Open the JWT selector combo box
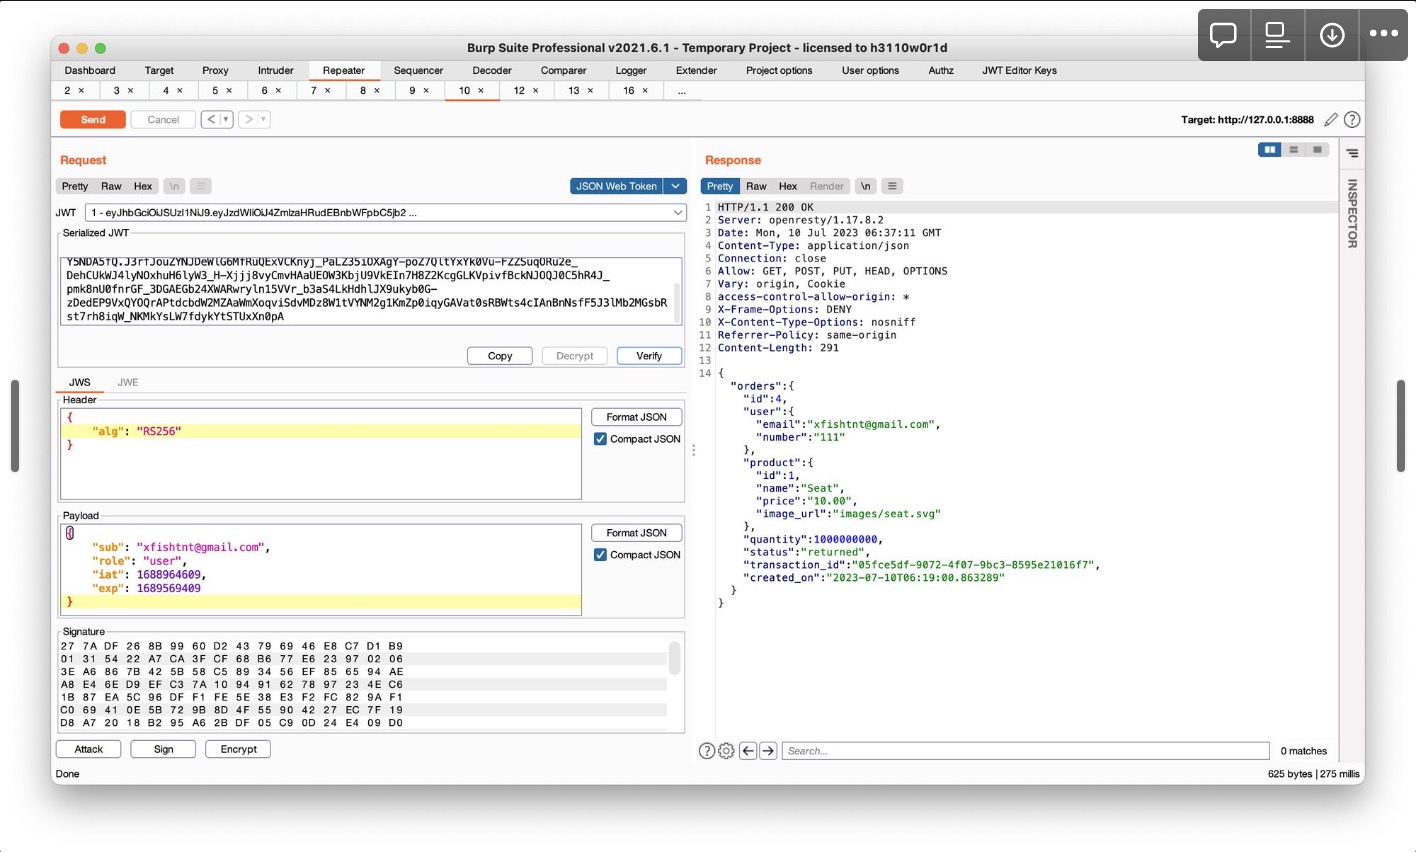Viewport: 1416px width, 852px height. click(x=386, y=212)
